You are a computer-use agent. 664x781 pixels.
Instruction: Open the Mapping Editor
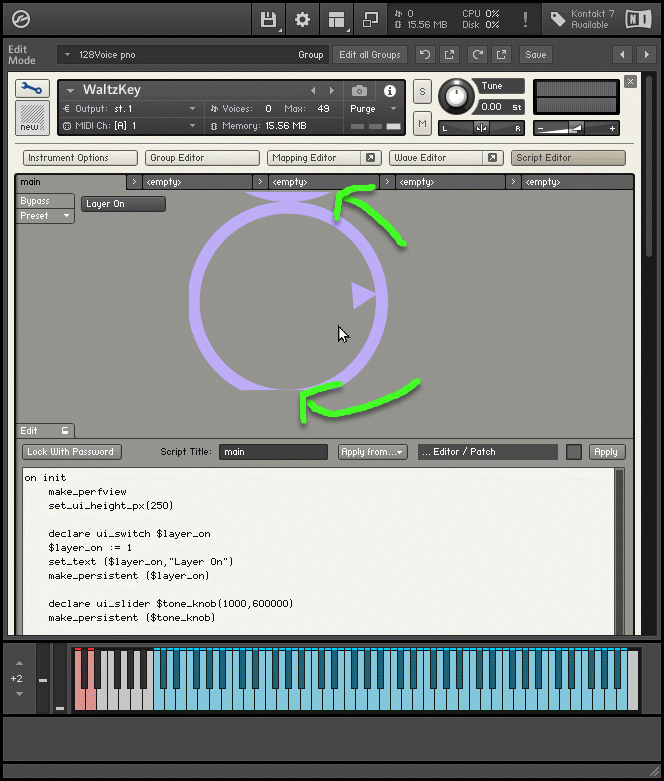(x=313, y=158)
